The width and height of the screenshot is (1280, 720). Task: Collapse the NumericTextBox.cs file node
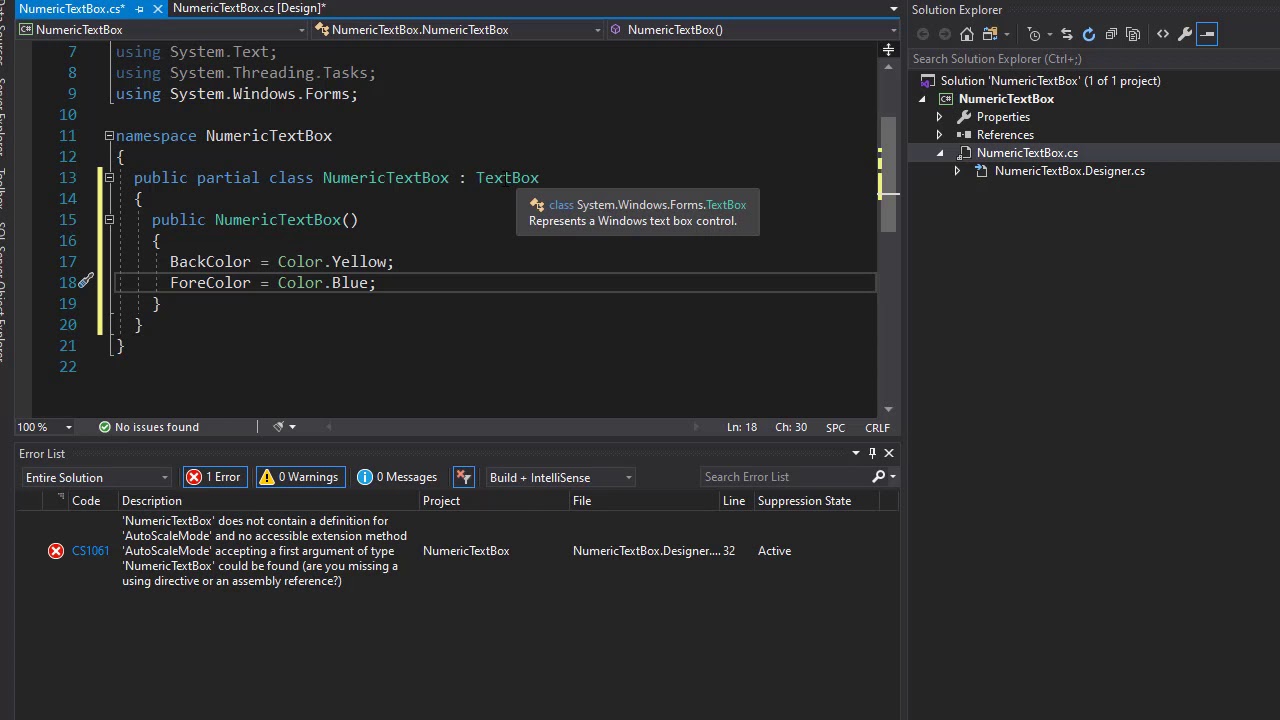pos(940,153)
